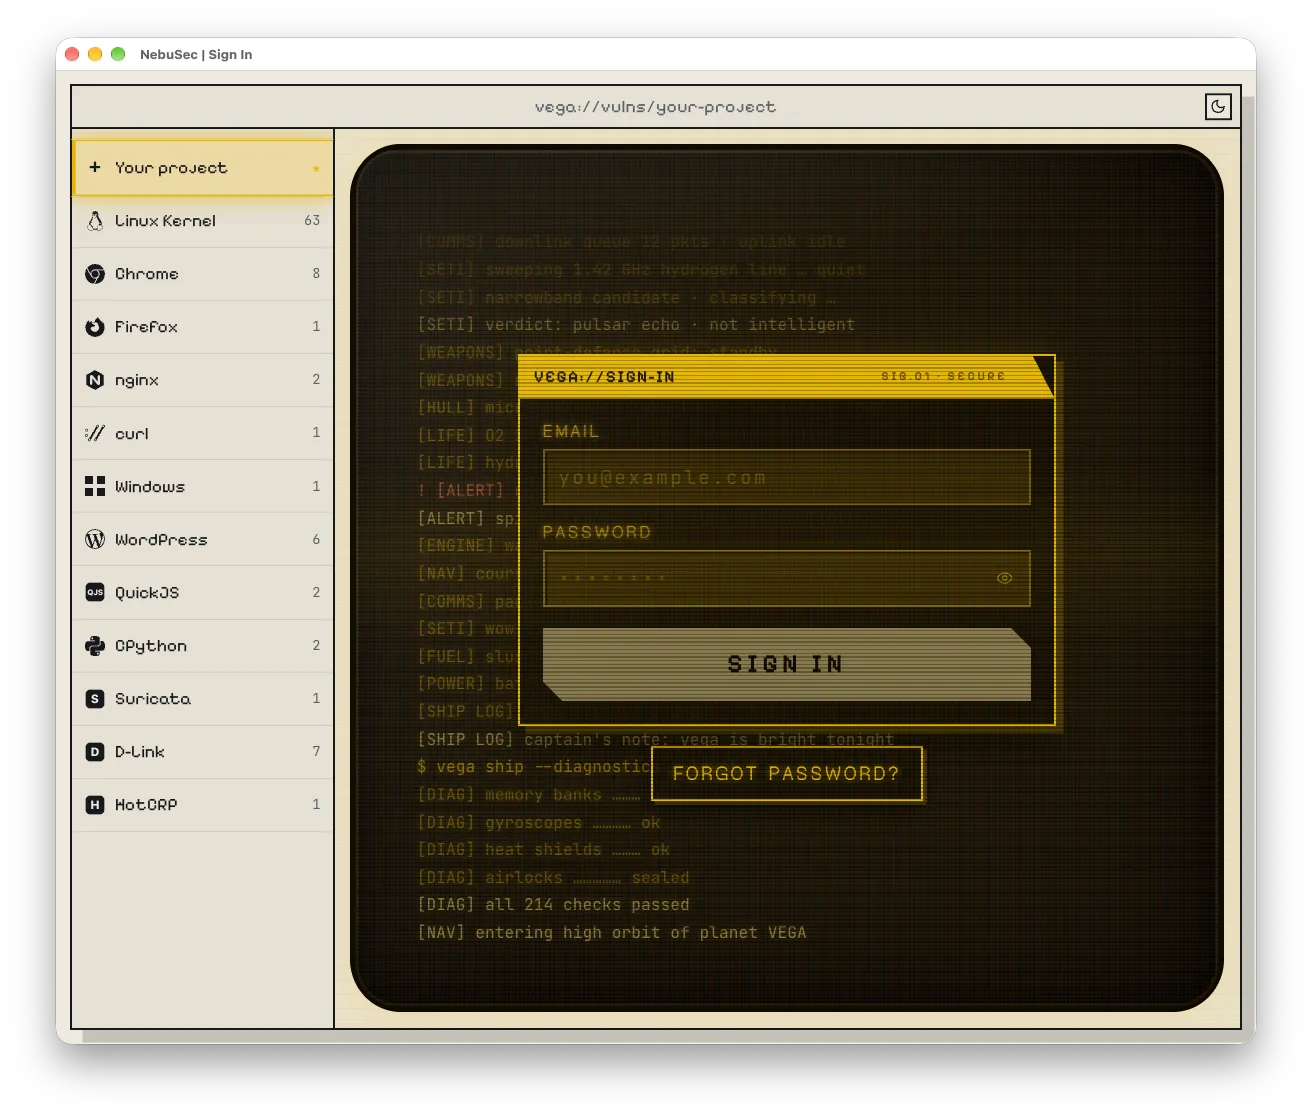
Task: Click the DIAG airlocks sealed line
Action: tap(553, 877)
